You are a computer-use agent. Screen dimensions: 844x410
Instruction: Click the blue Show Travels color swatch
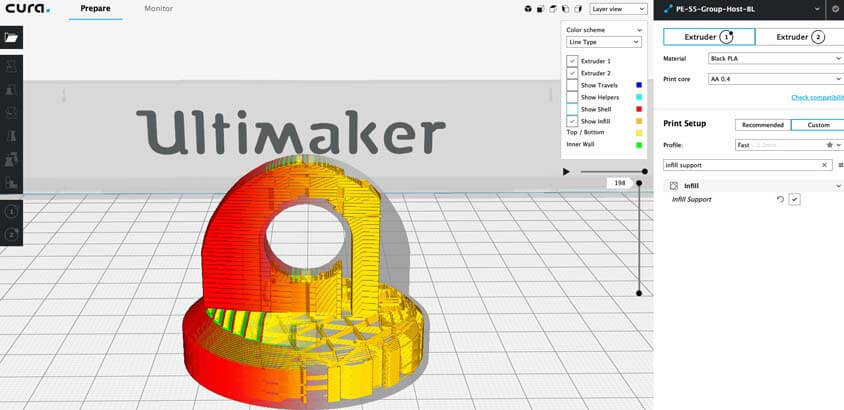tap(639, 85)
